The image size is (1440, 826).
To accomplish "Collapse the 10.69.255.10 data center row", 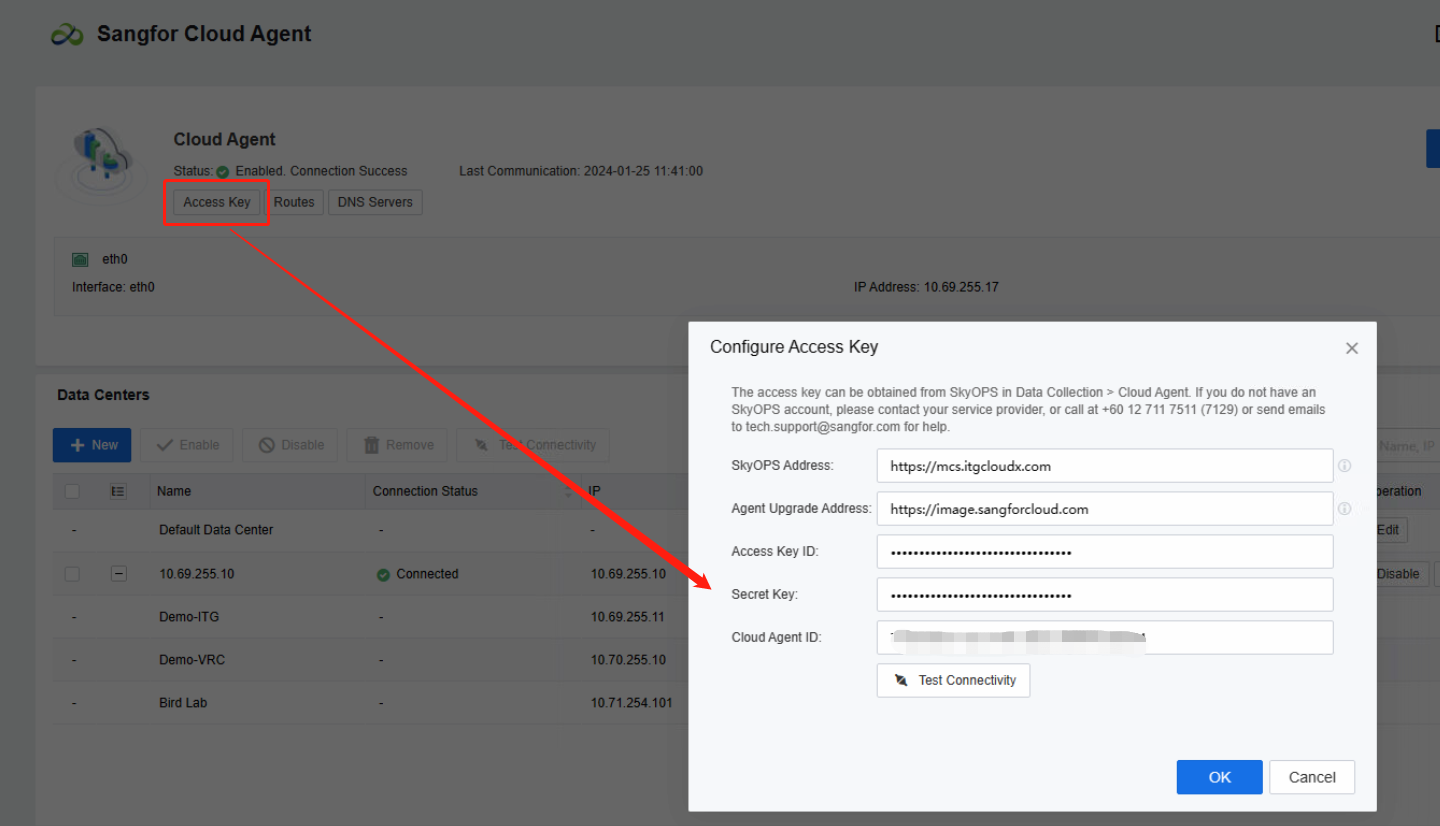I will (118, 573).
